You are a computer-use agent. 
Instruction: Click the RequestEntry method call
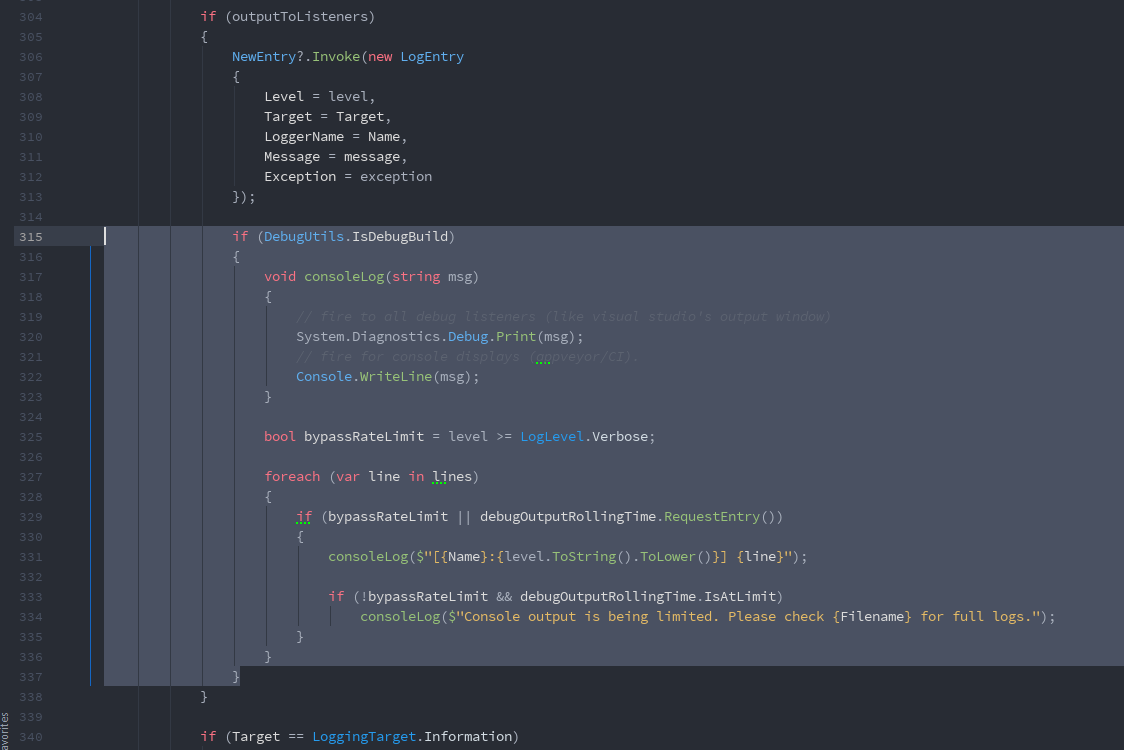[712, 517]
